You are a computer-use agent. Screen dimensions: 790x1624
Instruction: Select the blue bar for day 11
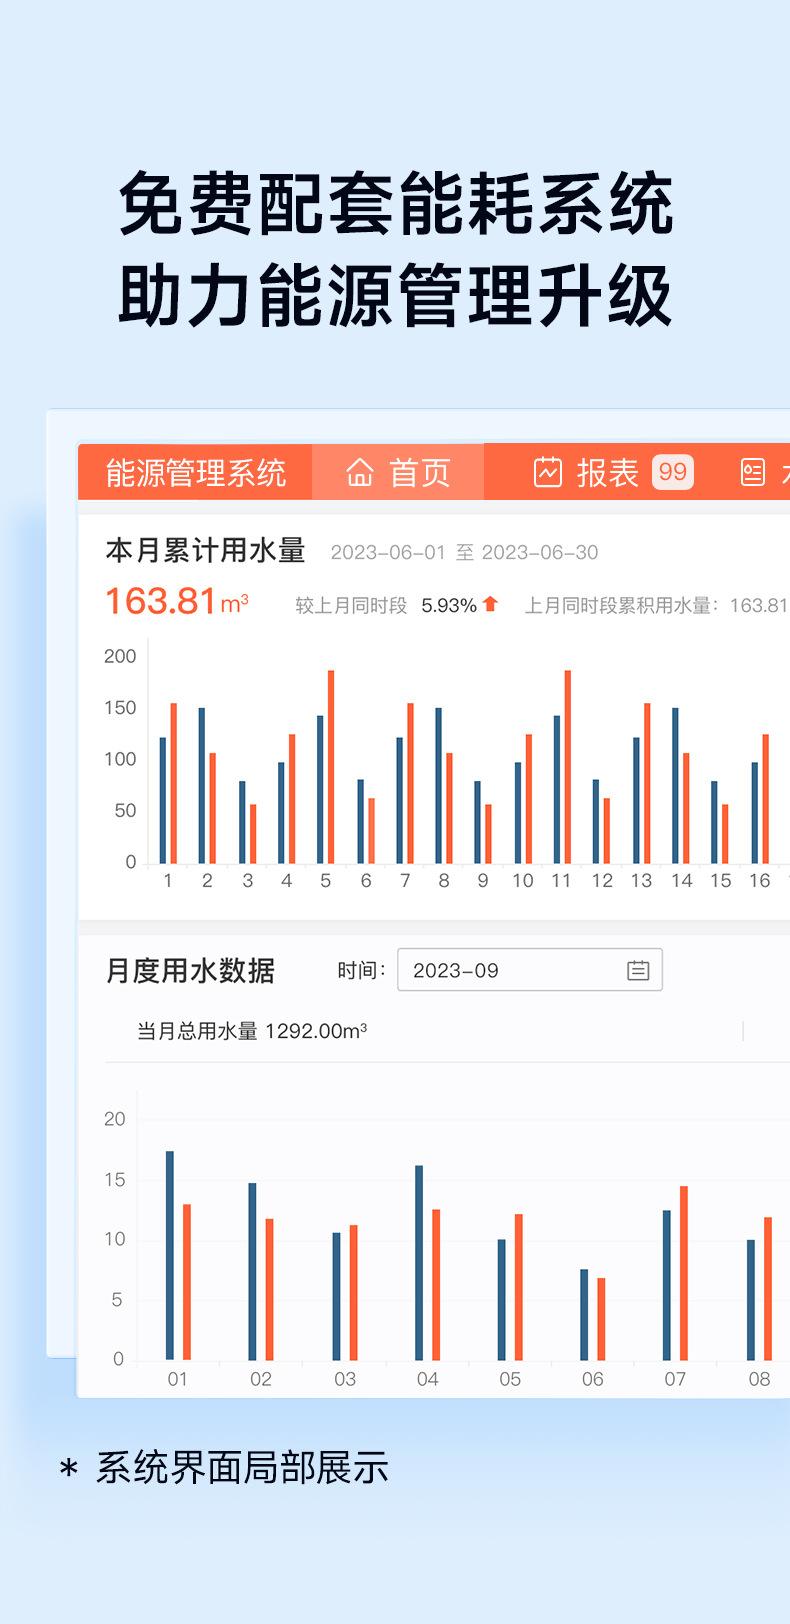pos(557,789)
